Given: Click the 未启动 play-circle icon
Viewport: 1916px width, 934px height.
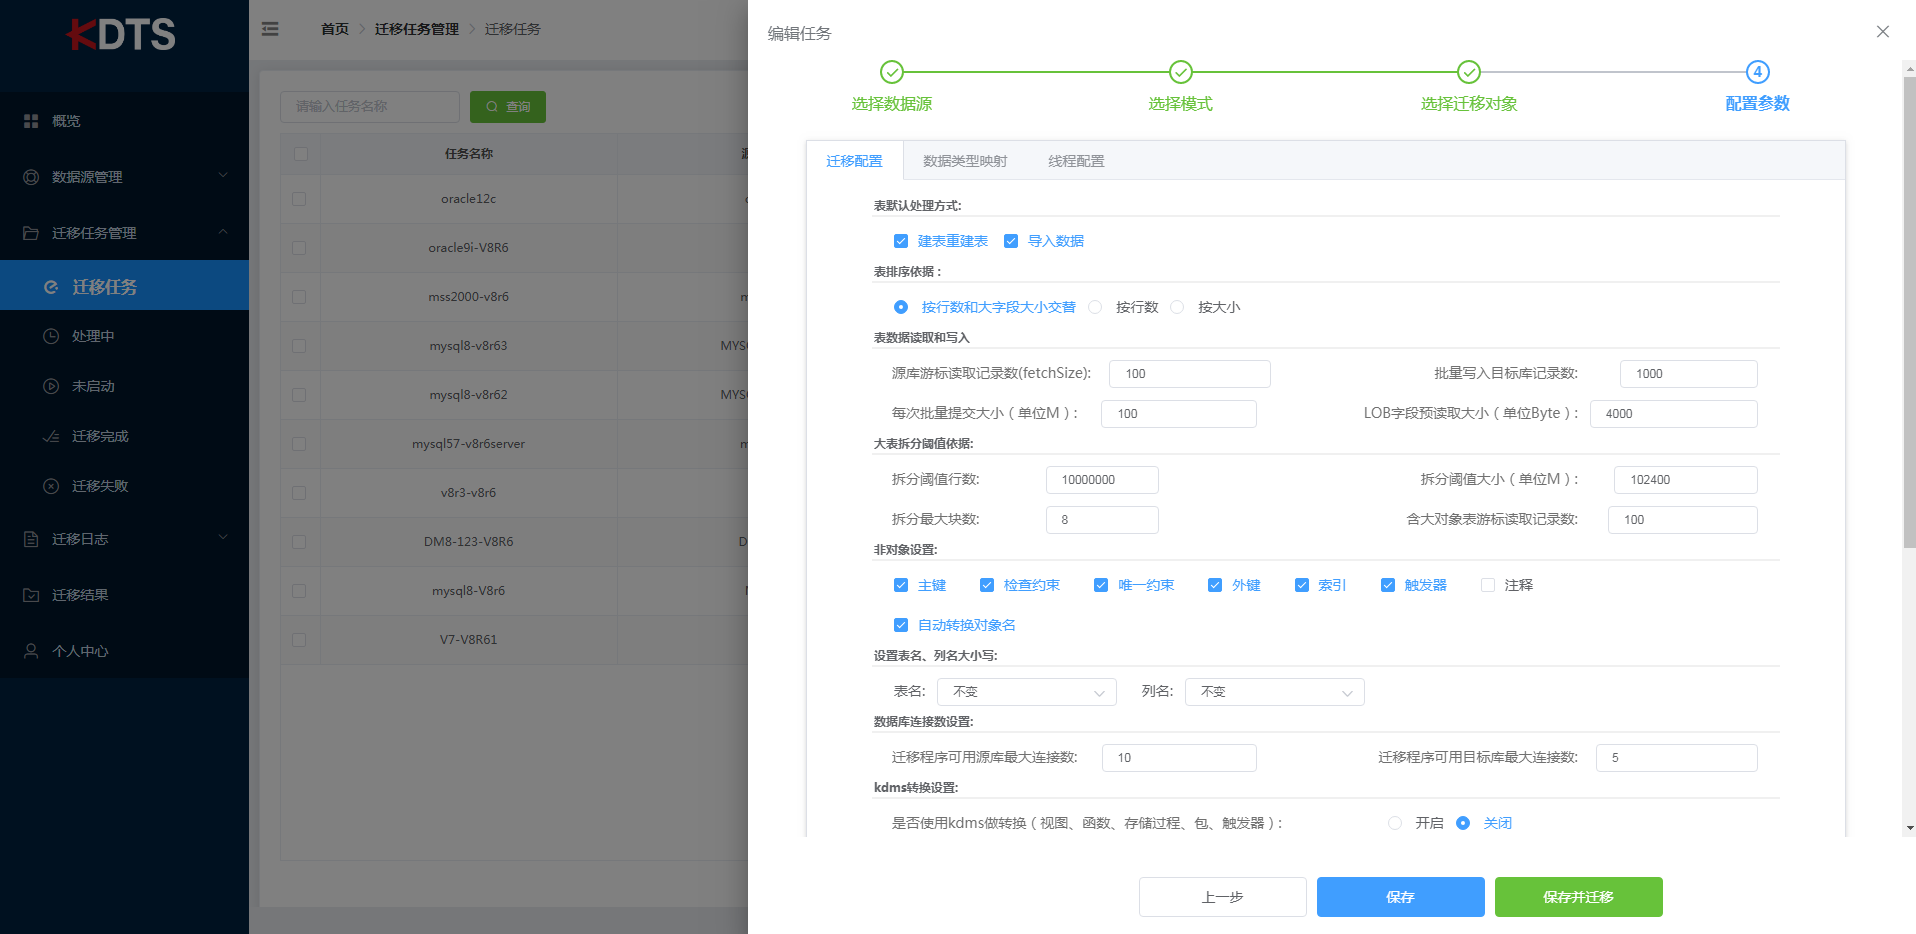Looking at the screenshot, I should point(51,386).
